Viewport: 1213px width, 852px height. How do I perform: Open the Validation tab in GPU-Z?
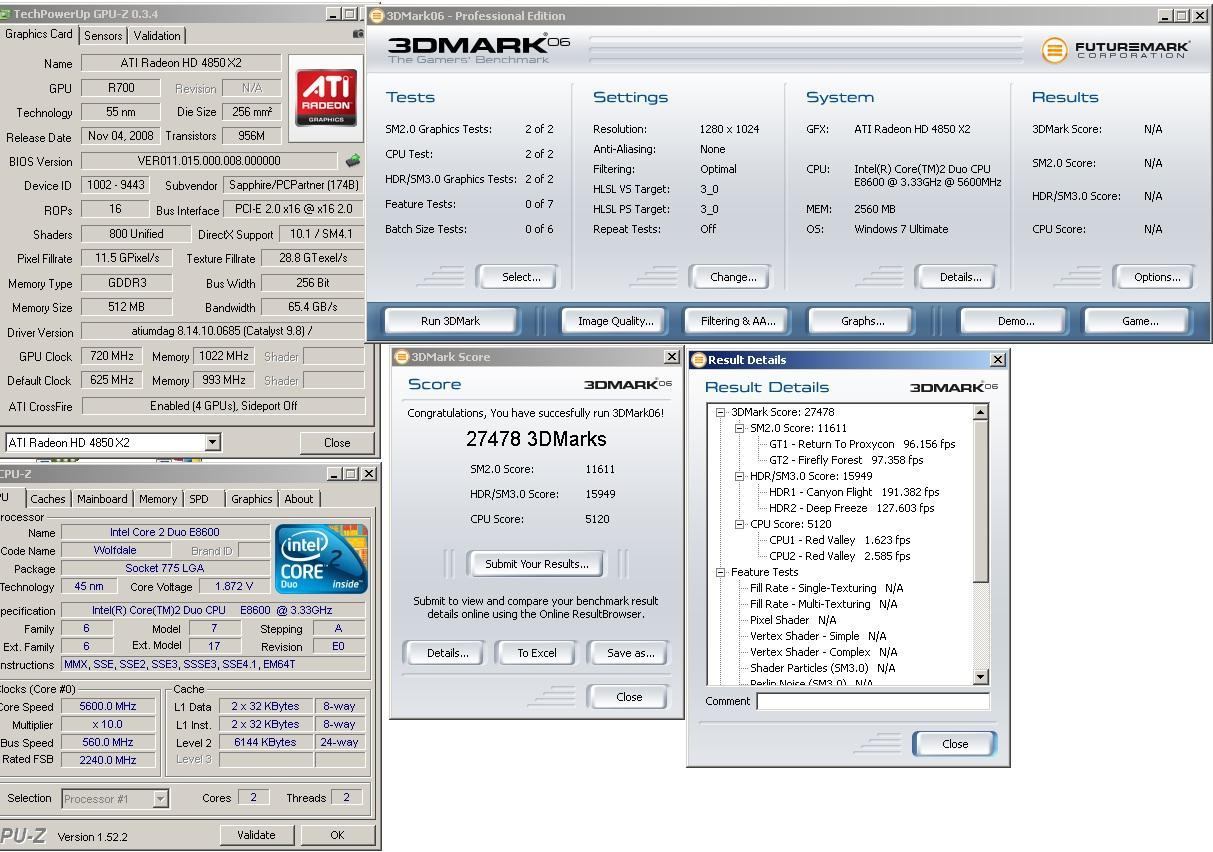coord(157,36)
